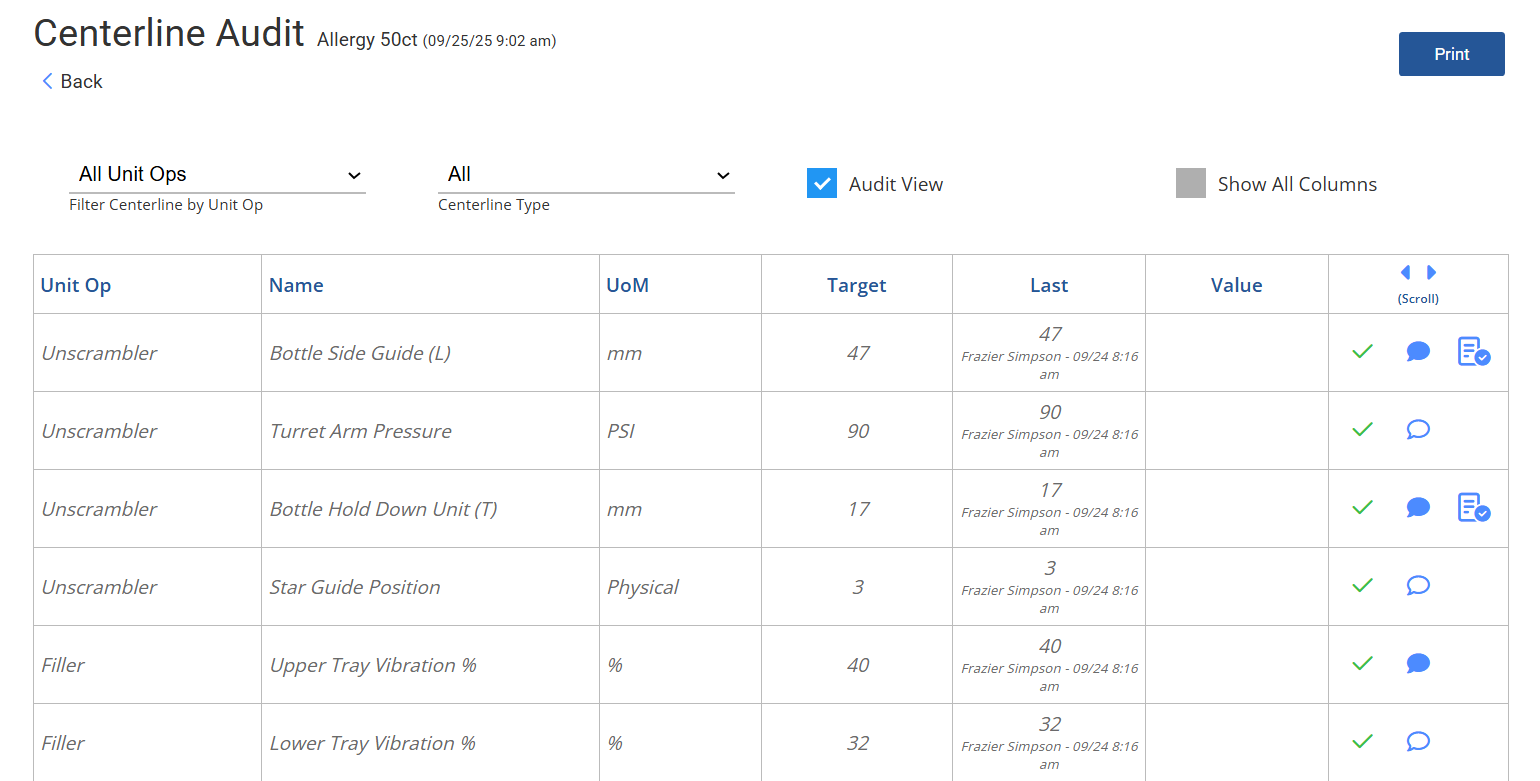Confirm Turret Arm Pressure with its checkmark
1540x781 pixels.
coord(1361,429)
